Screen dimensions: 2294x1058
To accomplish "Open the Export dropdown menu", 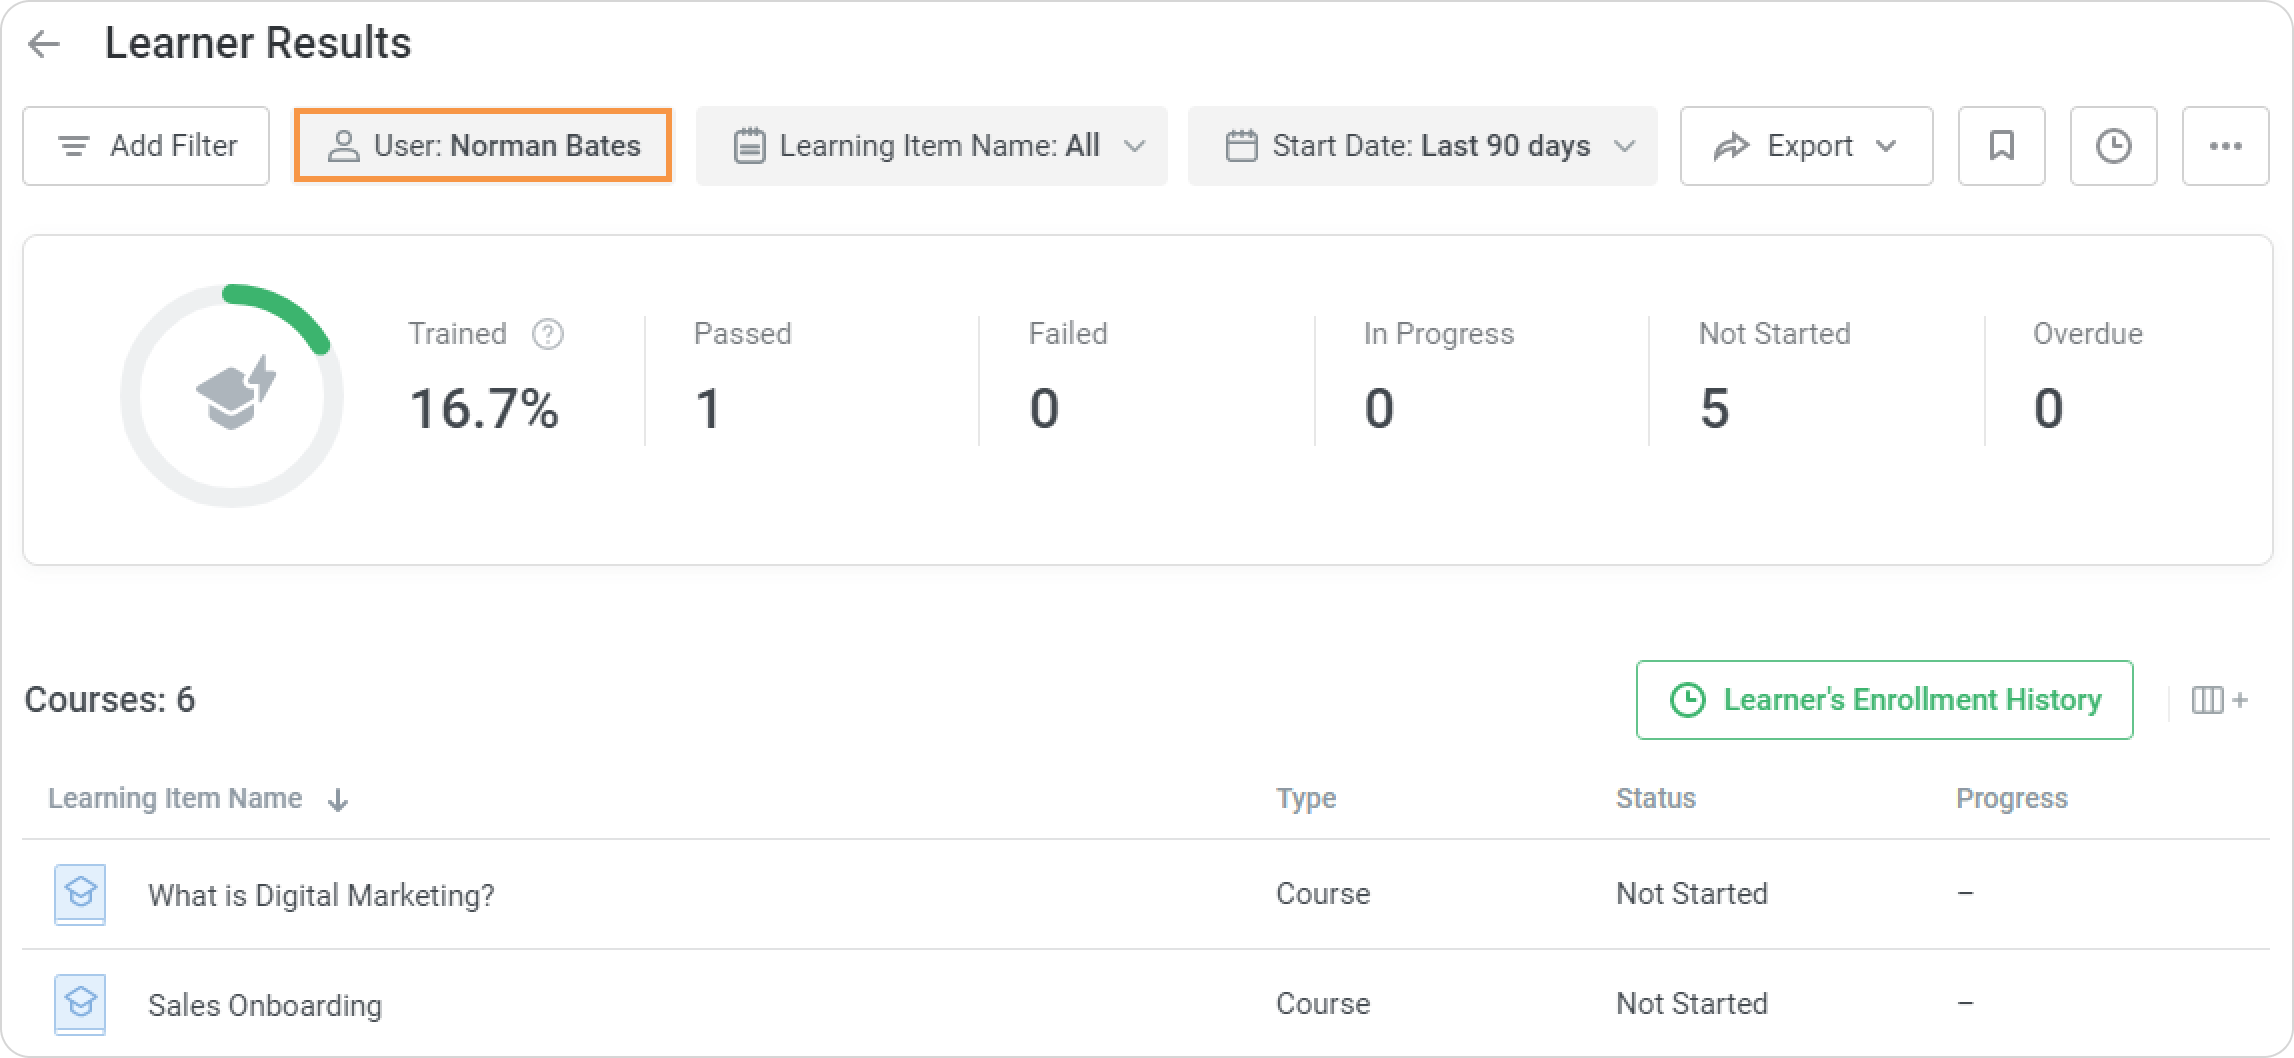I will pyautogui.click(x=1806, y=146).
